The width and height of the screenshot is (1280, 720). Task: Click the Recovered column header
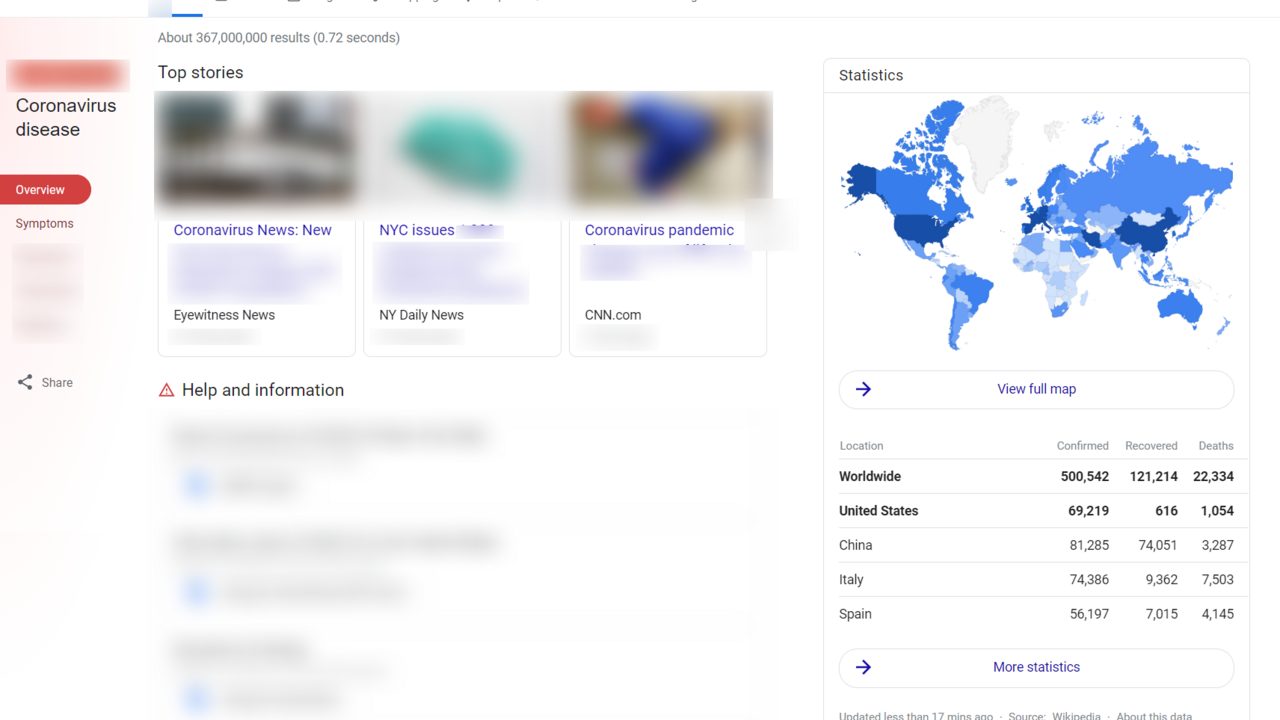1151,446
